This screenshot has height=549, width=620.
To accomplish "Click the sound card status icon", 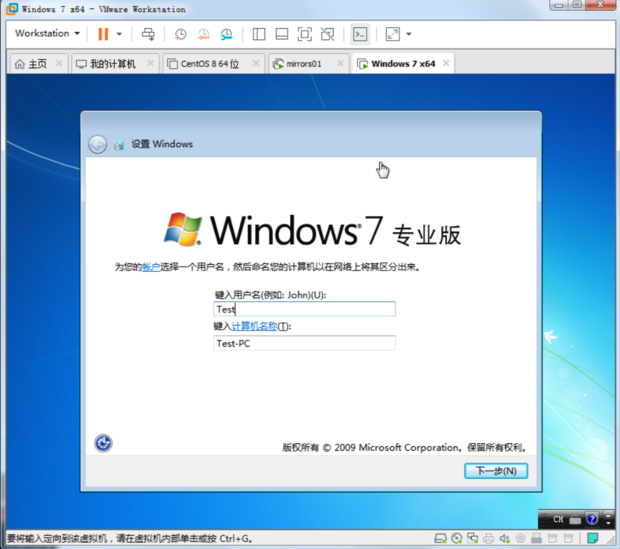I will click(505, 538).
